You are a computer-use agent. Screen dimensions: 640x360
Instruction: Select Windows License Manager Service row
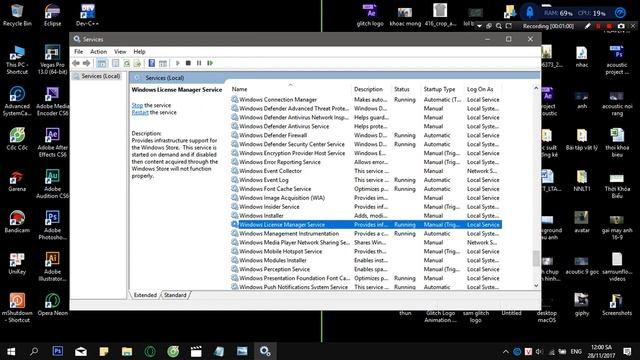pyautogui.click(x=366, y=224)
